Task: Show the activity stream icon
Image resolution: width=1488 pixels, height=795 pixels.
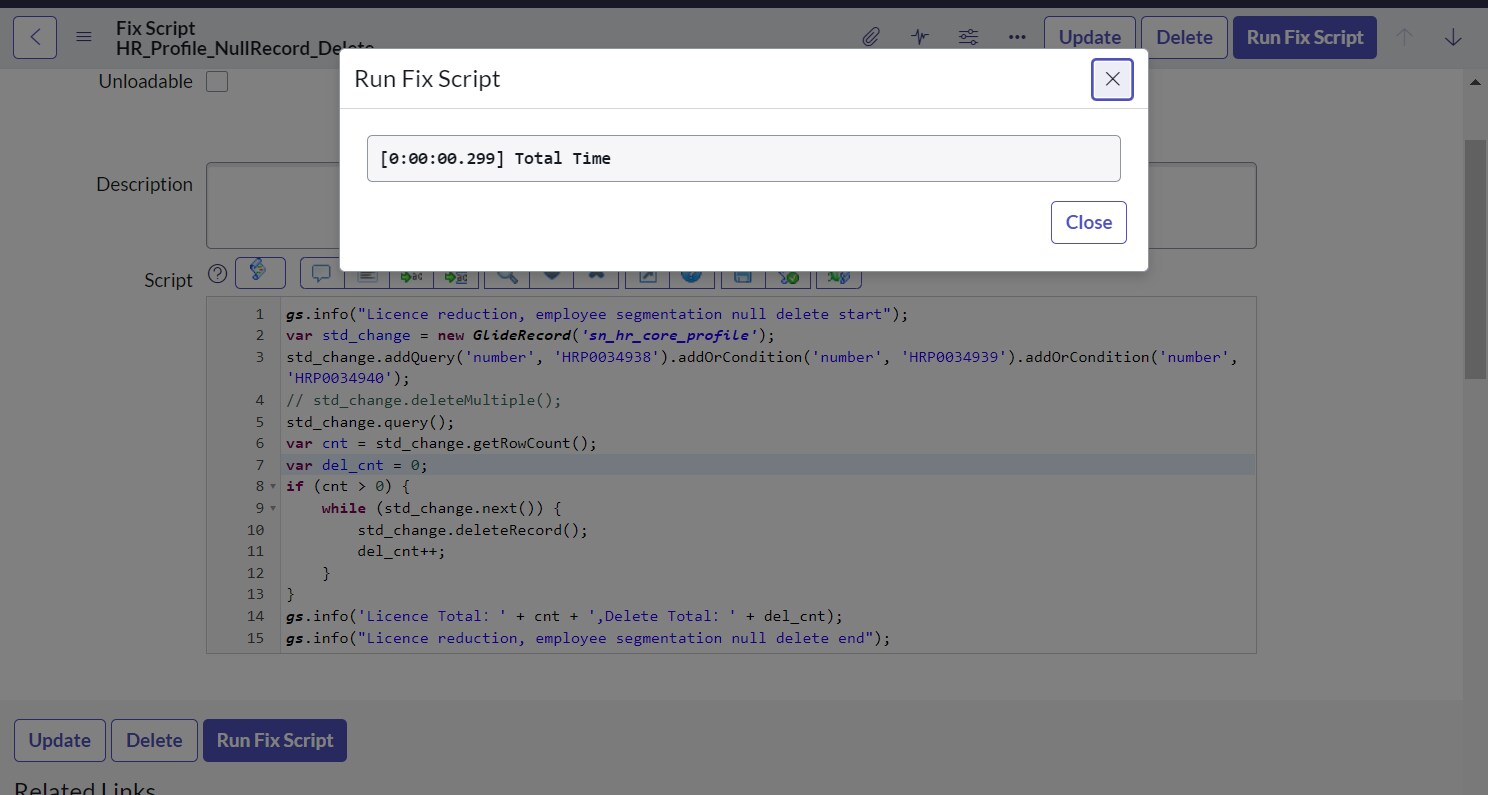Action: click(x=920, y=37)
